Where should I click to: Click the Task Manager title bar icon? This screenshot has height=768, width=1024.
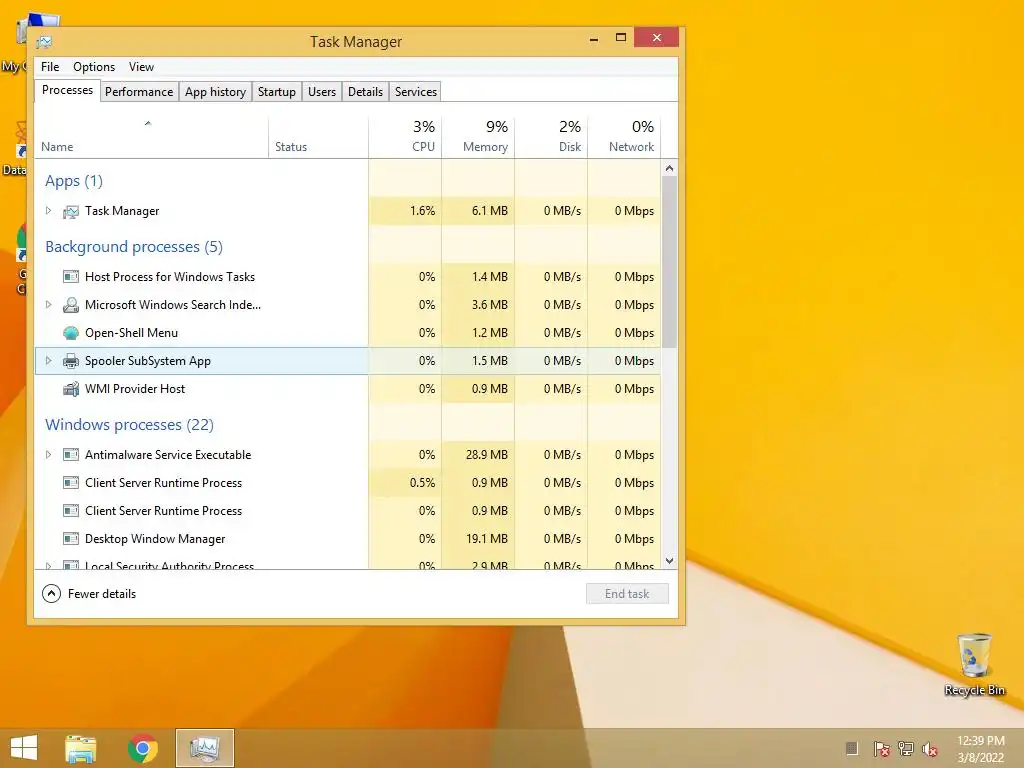[44, 42]
